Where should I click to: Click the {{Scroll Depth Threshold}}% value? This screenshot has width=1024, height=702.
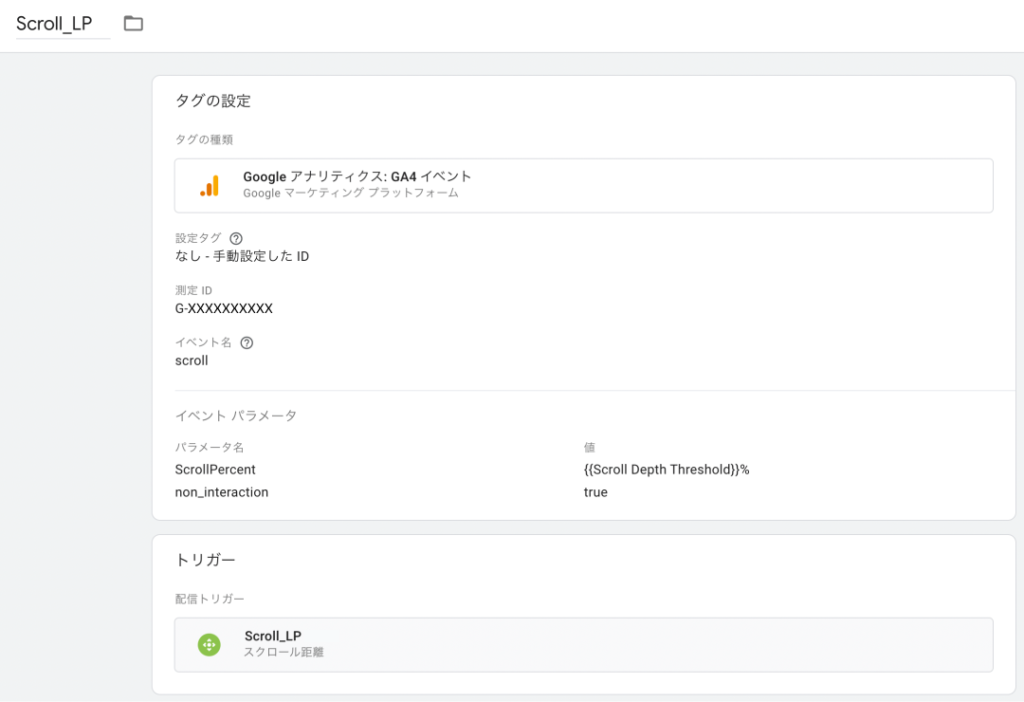[x=666, y=469]
